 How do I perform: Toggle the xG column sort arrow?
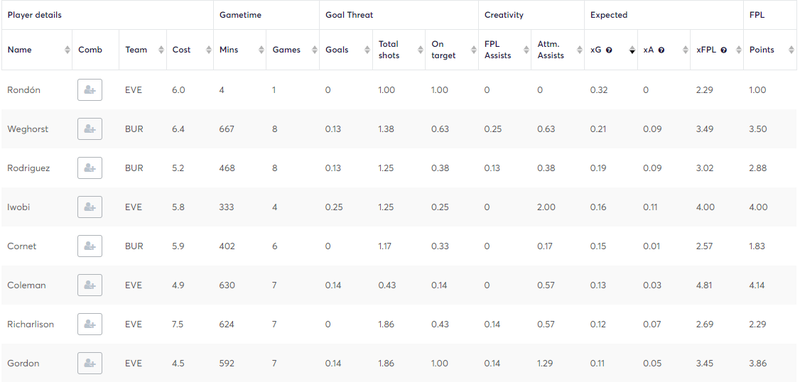632,50
